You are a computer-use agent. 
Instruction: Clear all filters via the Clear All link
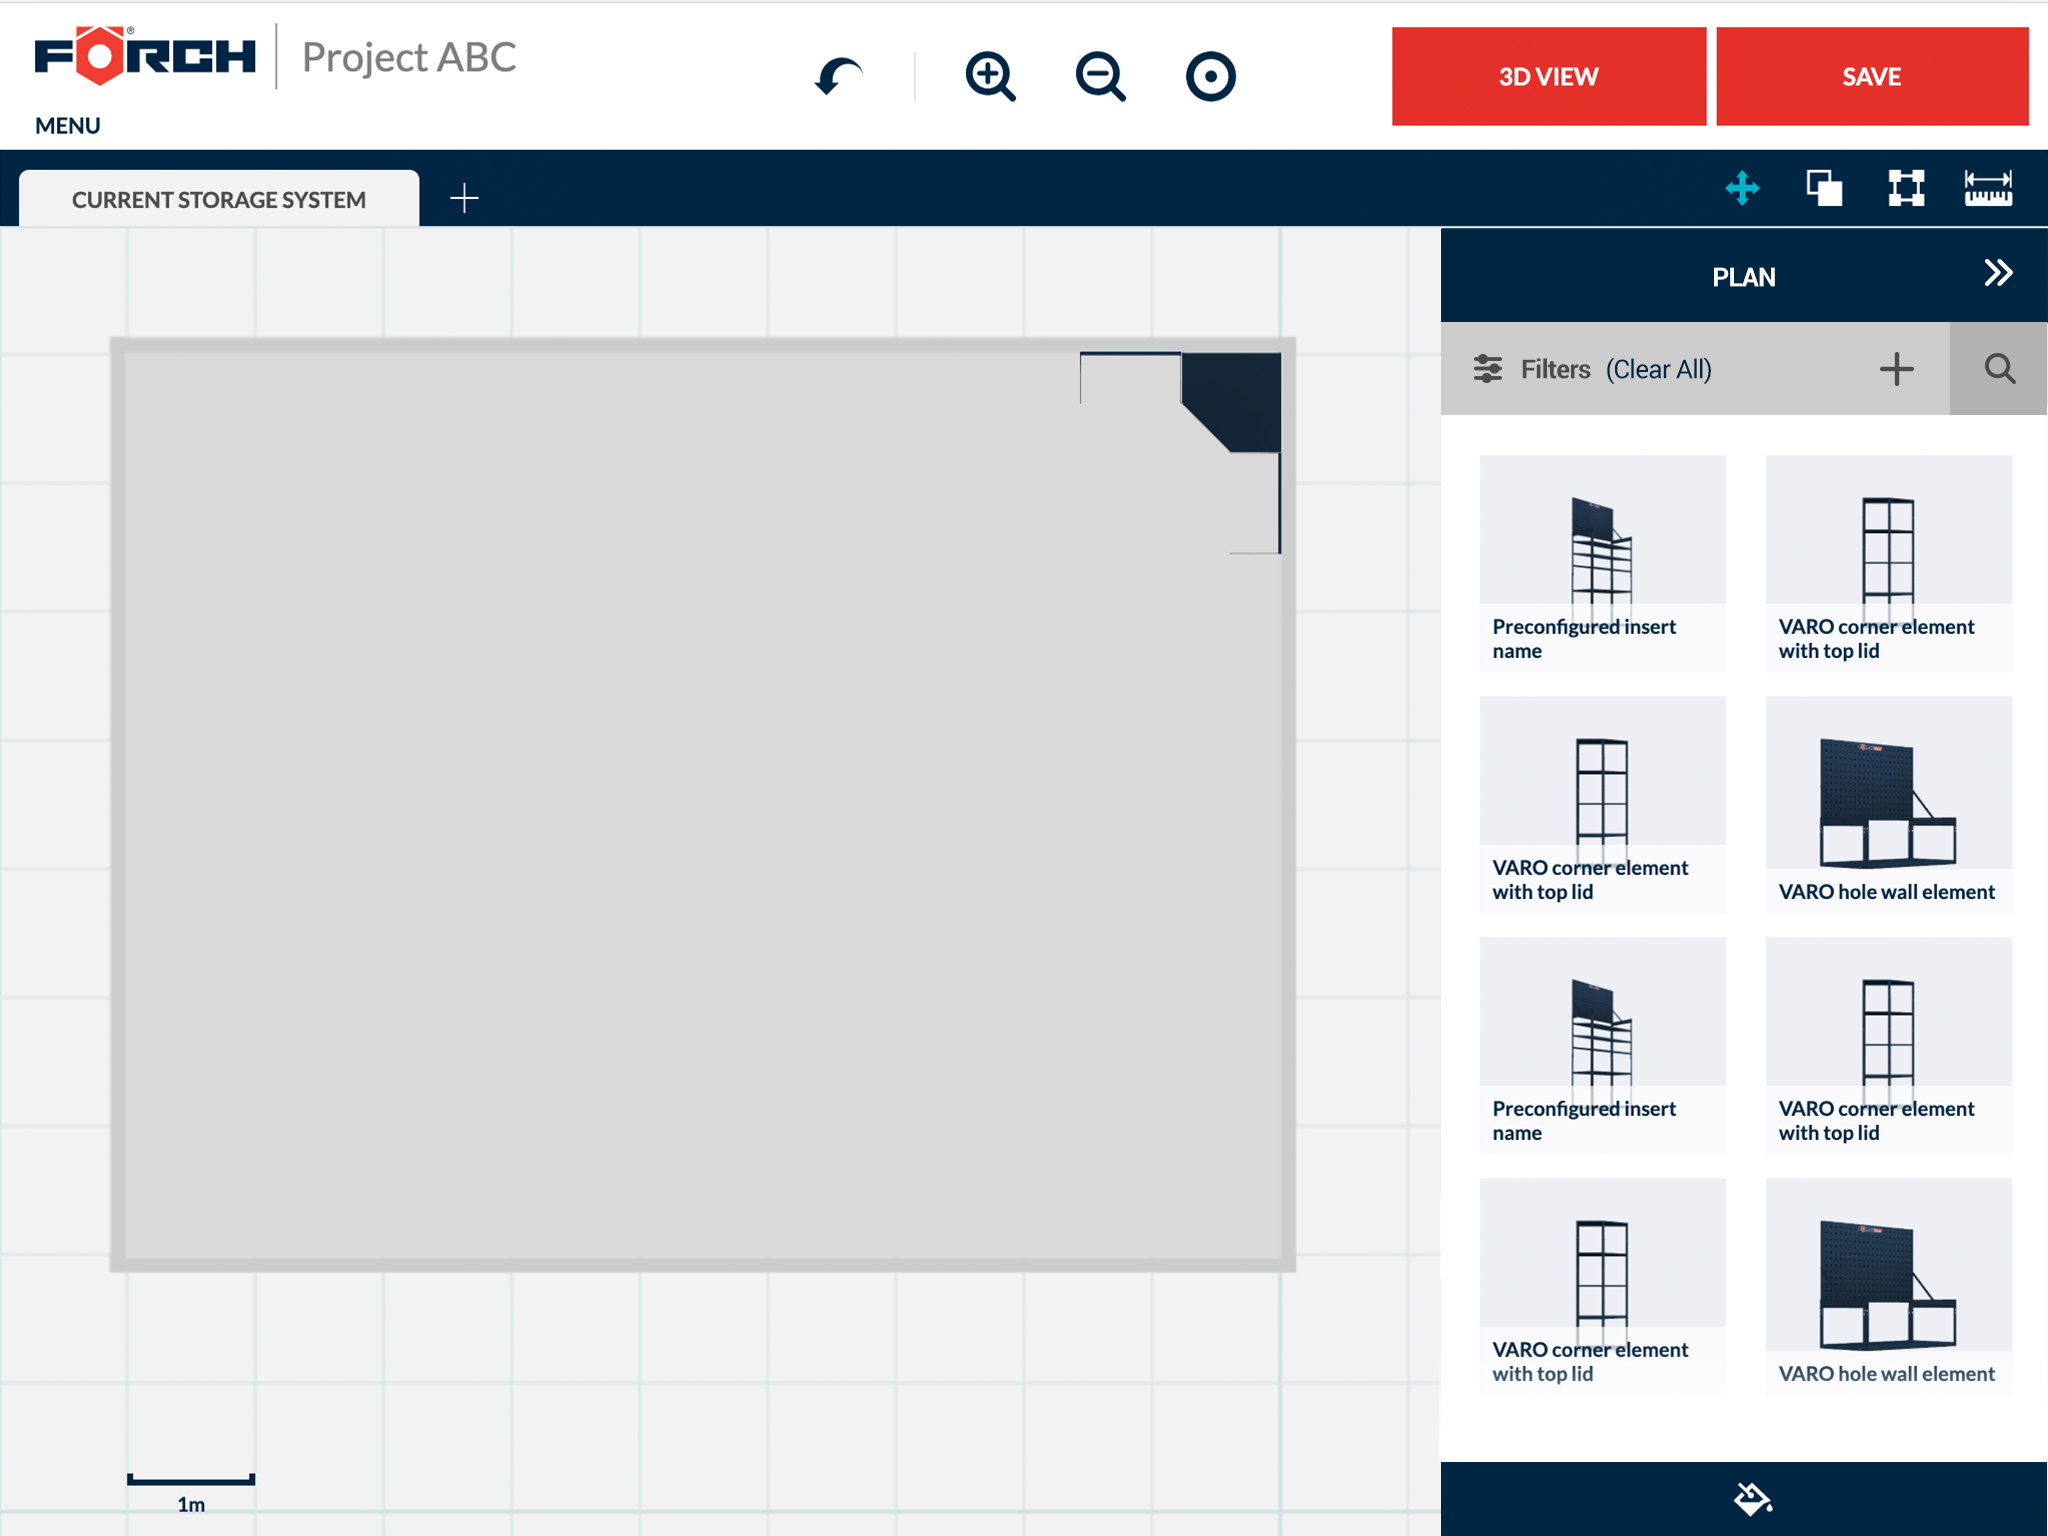1659,369
